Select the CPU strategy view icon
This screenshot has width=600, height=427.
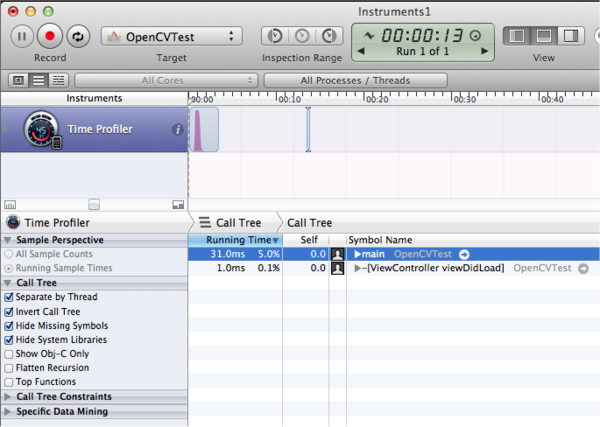18,81
